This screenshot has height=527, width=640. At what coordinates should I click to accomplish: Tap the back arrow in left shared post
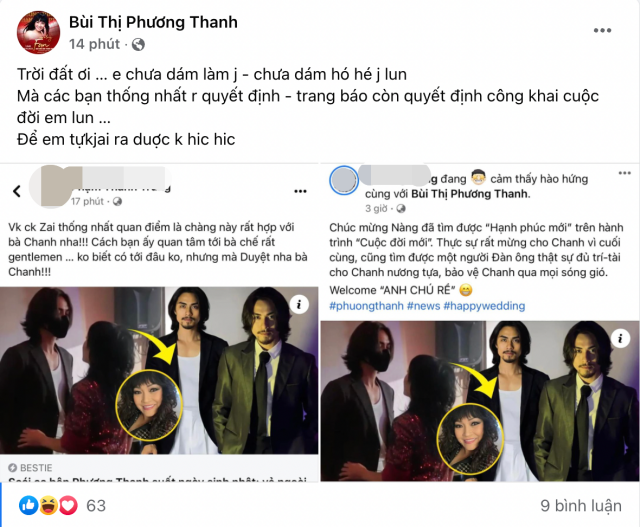(x=17, y=191)
